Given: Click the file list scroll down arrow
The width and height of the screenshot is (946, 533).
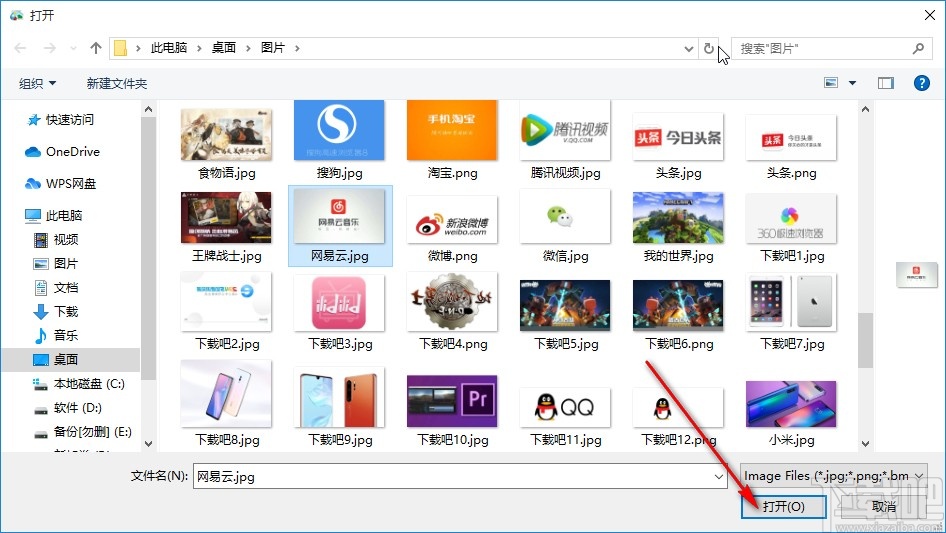Looking at the screenshot, I should (865, 444).
